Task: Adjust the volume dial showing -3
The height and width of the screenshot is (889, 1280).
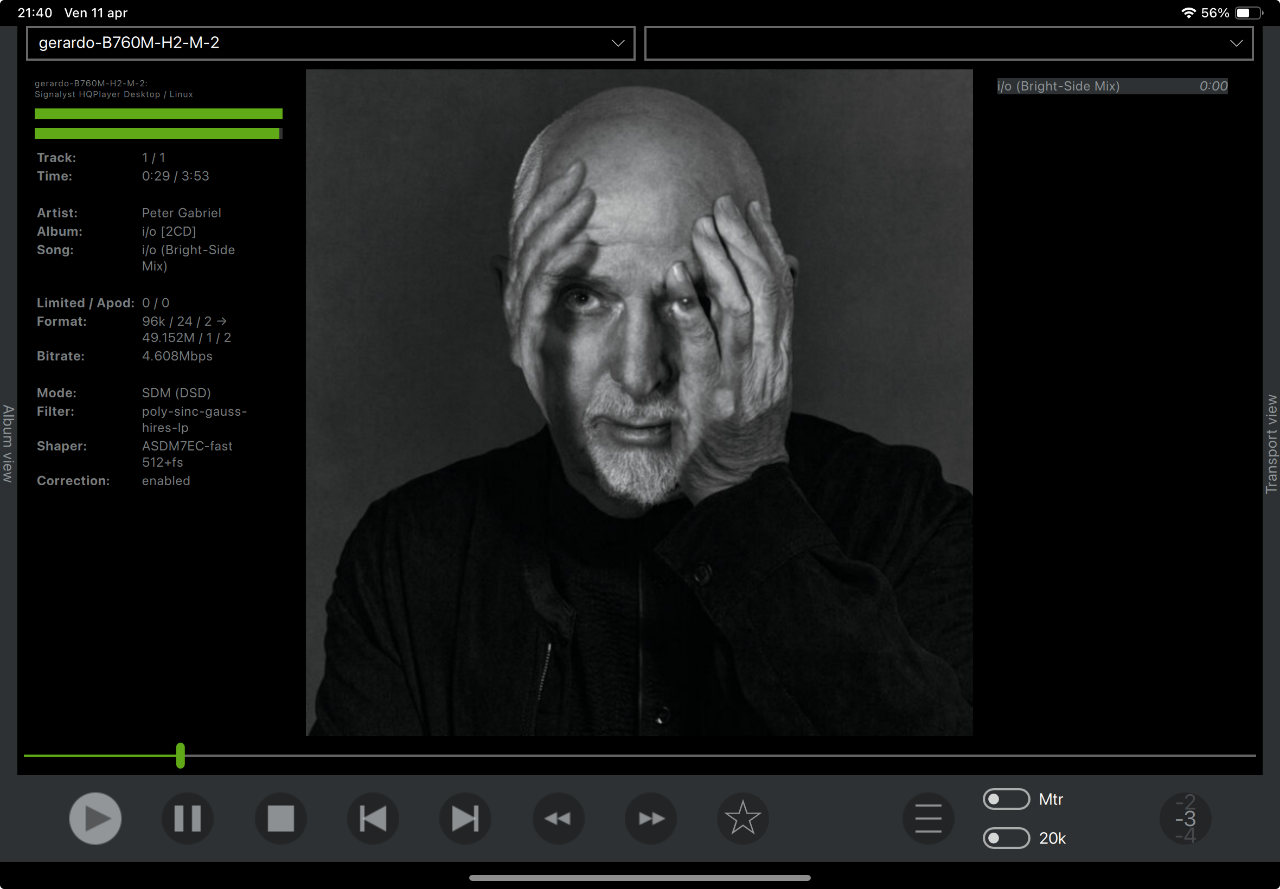Action: point(1186,819)
